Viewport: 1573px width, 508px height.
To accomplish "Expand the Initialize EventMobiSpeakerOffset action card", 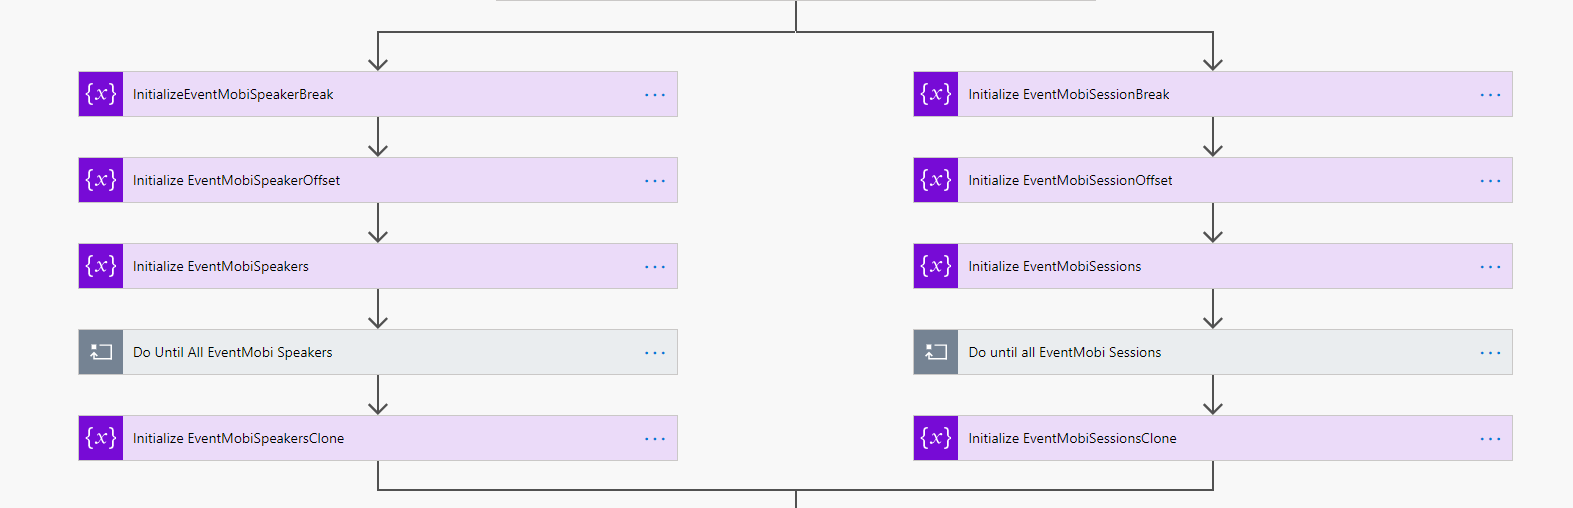I will click(x=378, y=180).
